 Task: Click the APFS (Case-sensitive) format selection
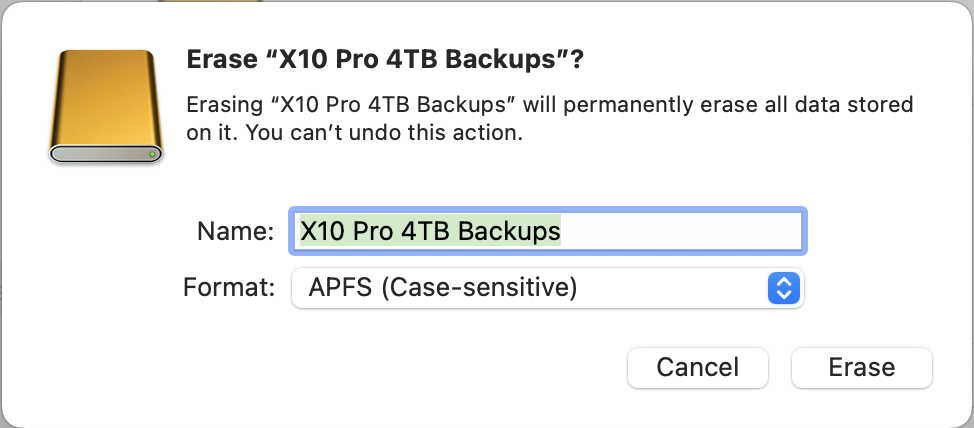tap(443, 289)
